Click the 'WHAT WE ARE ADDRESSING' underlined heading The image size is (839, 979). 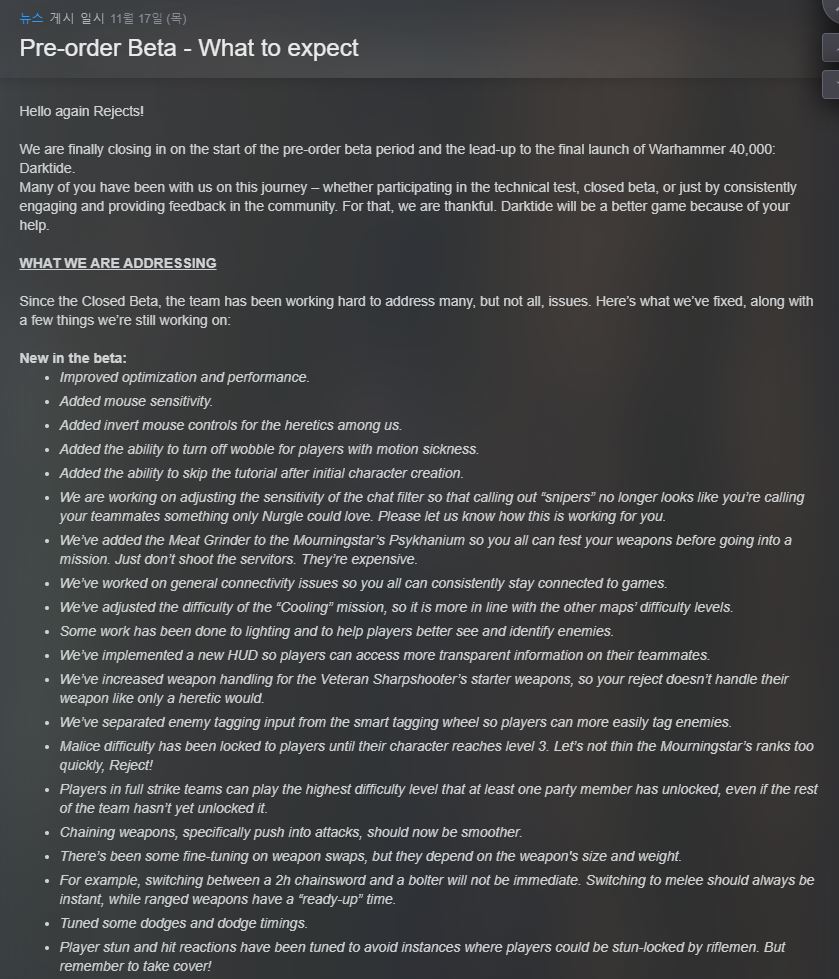(118, 263)
